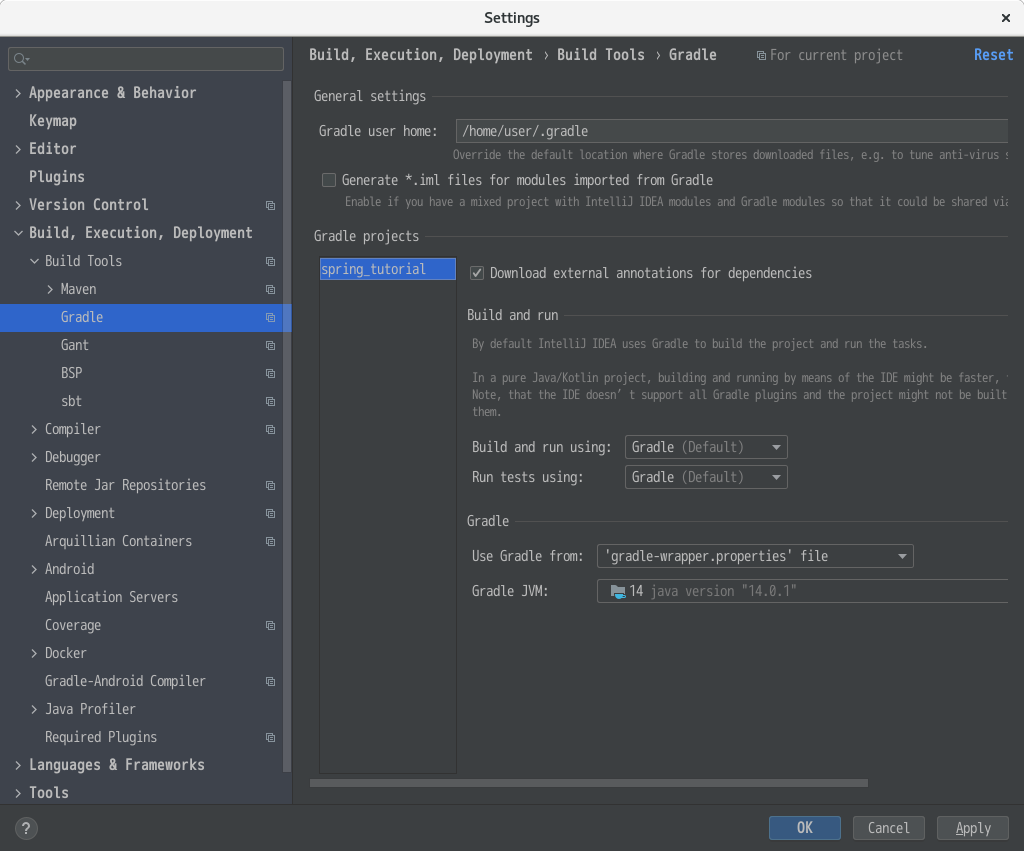Click project-level icon beside Gradle
The height and width of the screenshot is (851, 1024).
coord(270,317)
